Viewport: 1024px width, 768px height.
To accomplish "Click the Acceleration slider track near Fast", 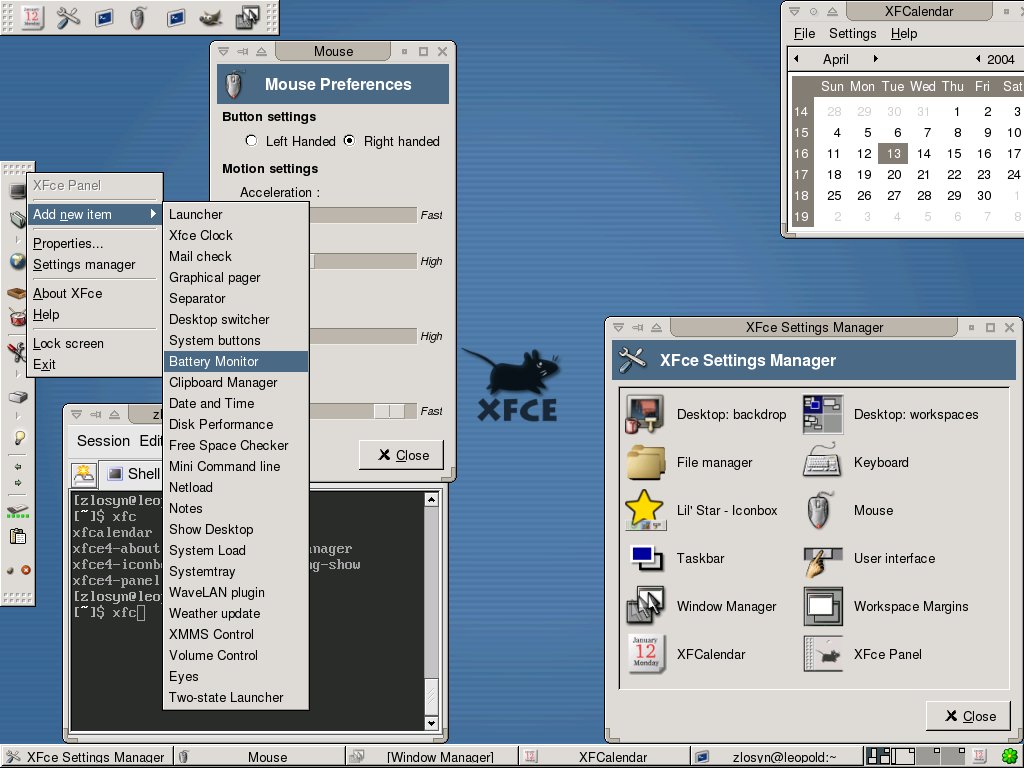I will tap(363, 215).
